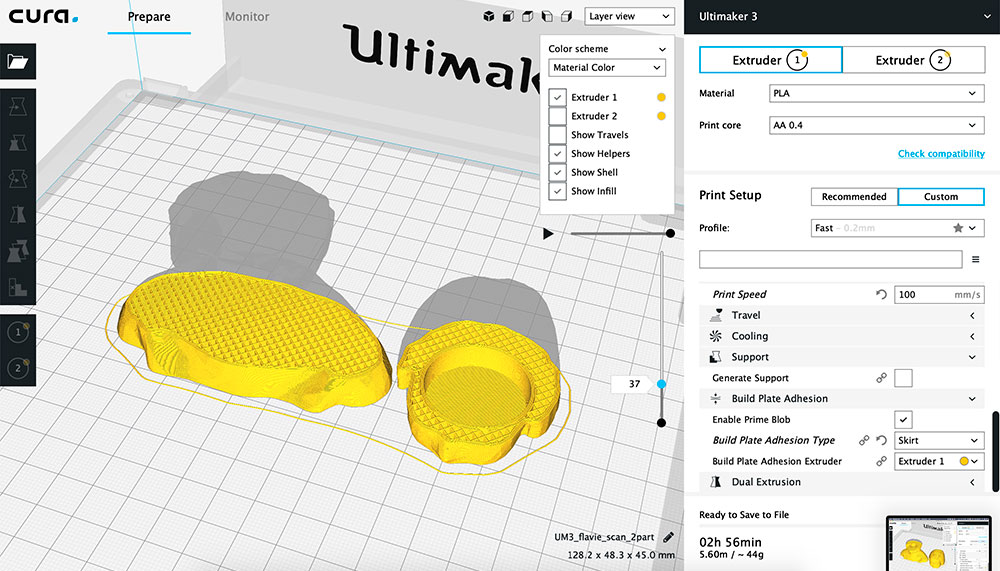Click link icon beside Build Plate Adhesion Type

864,440
